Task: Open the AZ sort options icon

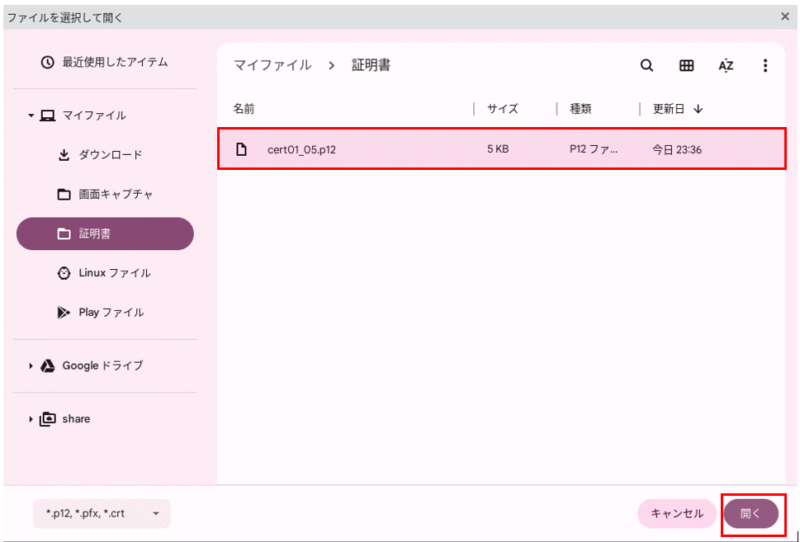Action: pos(726,66)
